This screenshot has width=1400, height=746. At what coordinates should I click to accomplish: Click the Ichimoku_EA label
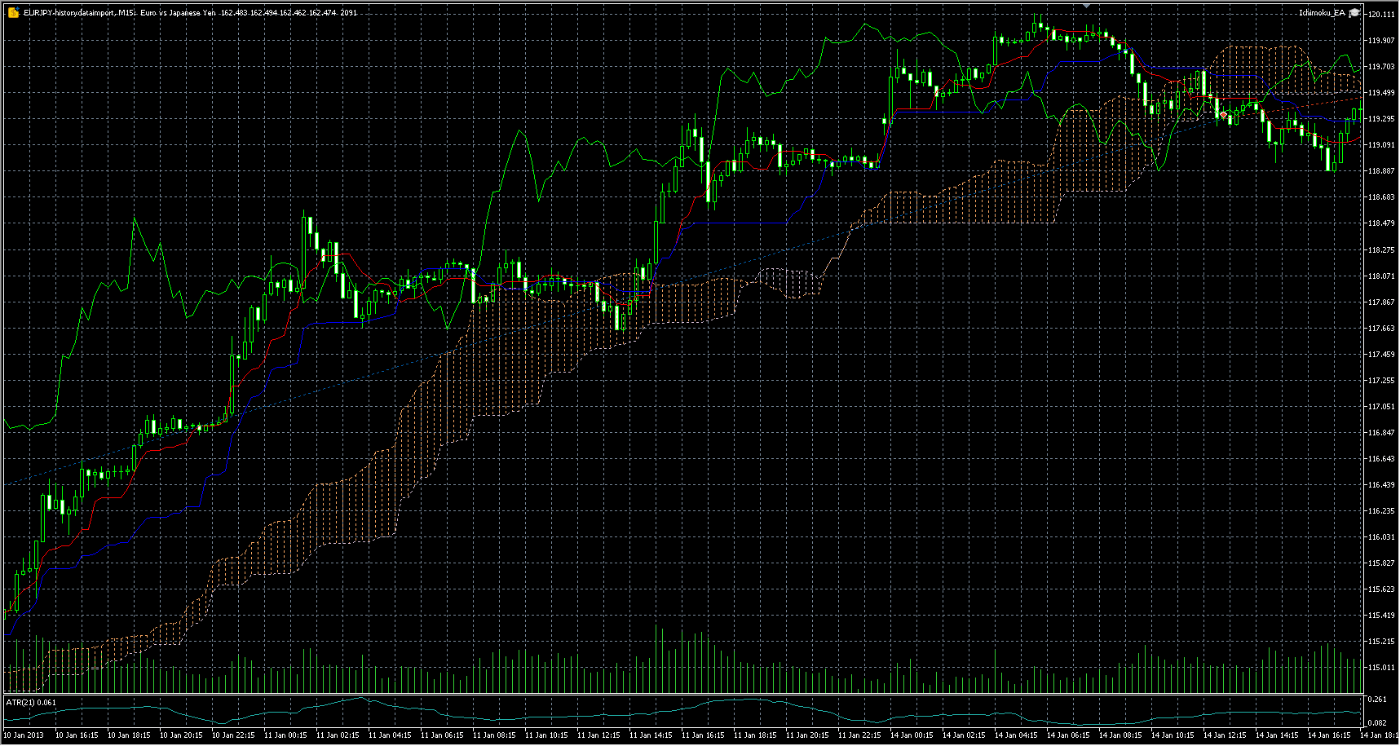pos(1321,12)
